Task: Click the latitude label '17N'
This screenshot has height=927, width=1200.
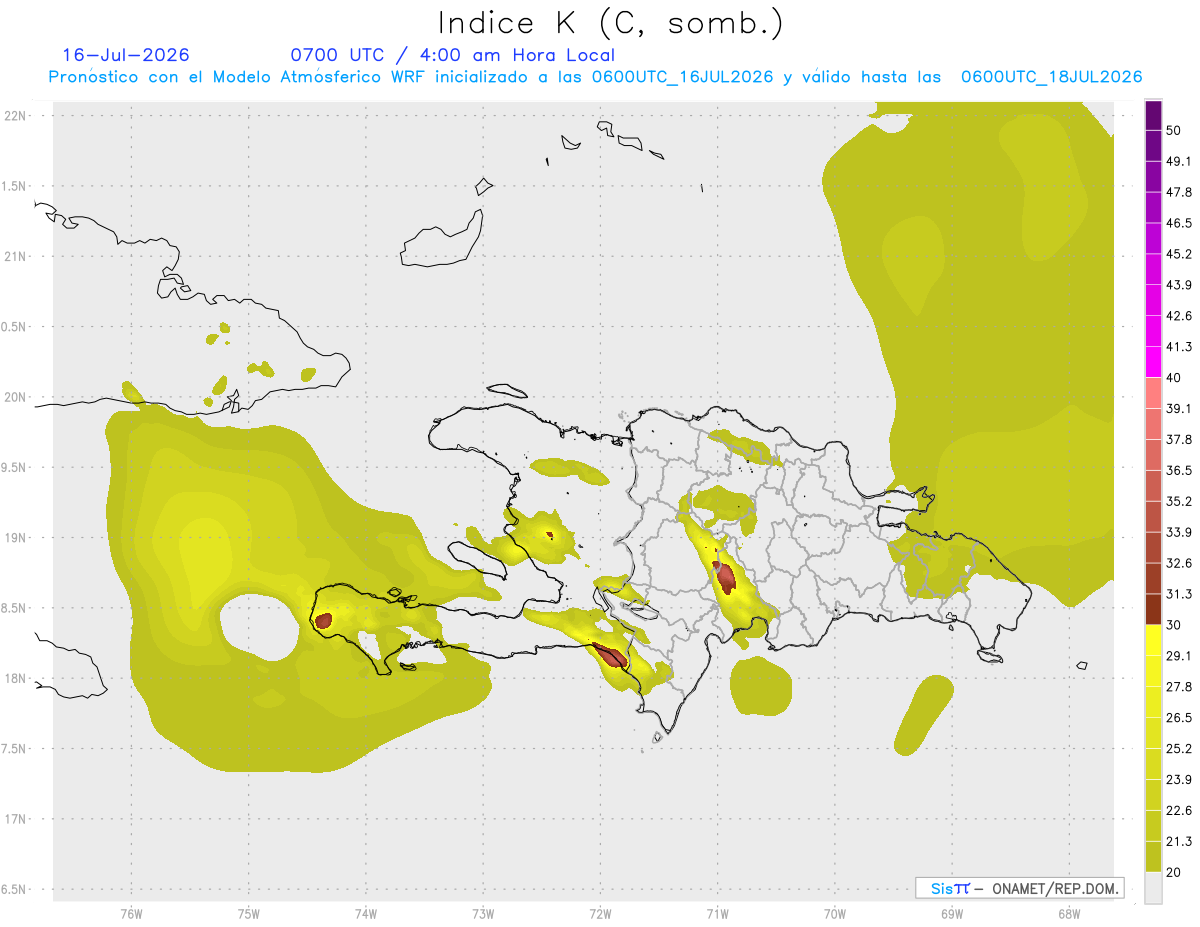Action: tap(15, 819)
